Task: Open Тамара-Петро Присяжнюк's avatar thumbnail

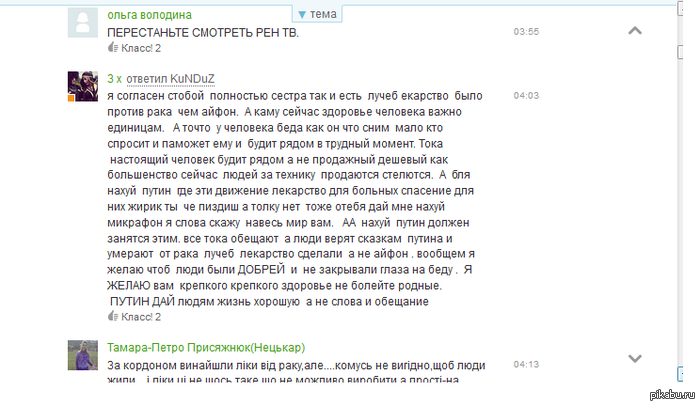Action: [x=83, y=355]
